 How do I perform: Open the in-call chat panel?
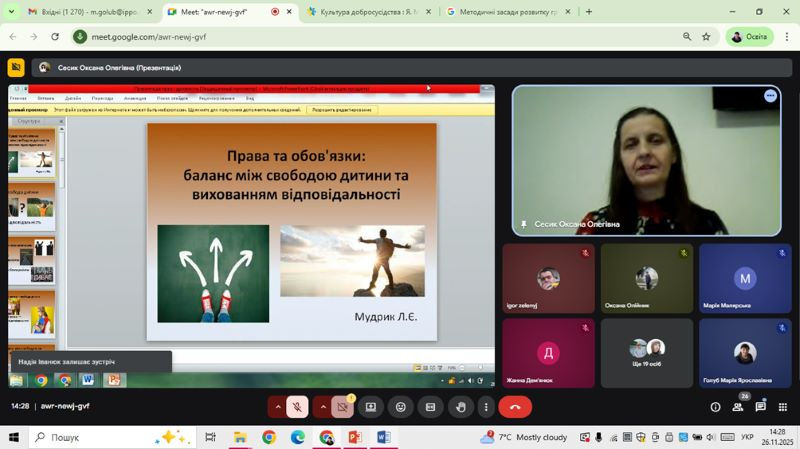point(761,407)
